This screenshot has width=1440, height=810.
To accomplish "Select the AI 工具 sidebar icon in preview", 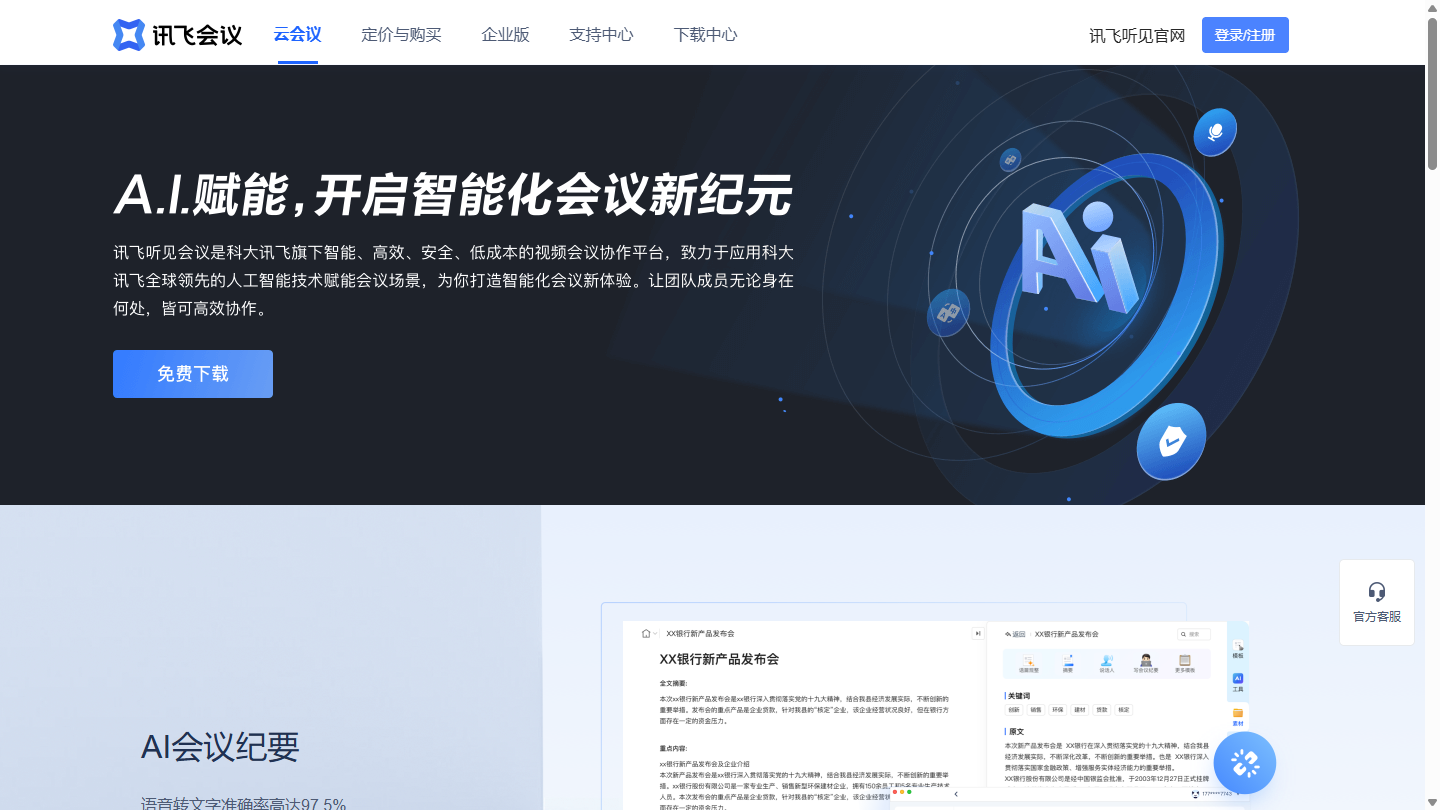I will click(1238, 683).
